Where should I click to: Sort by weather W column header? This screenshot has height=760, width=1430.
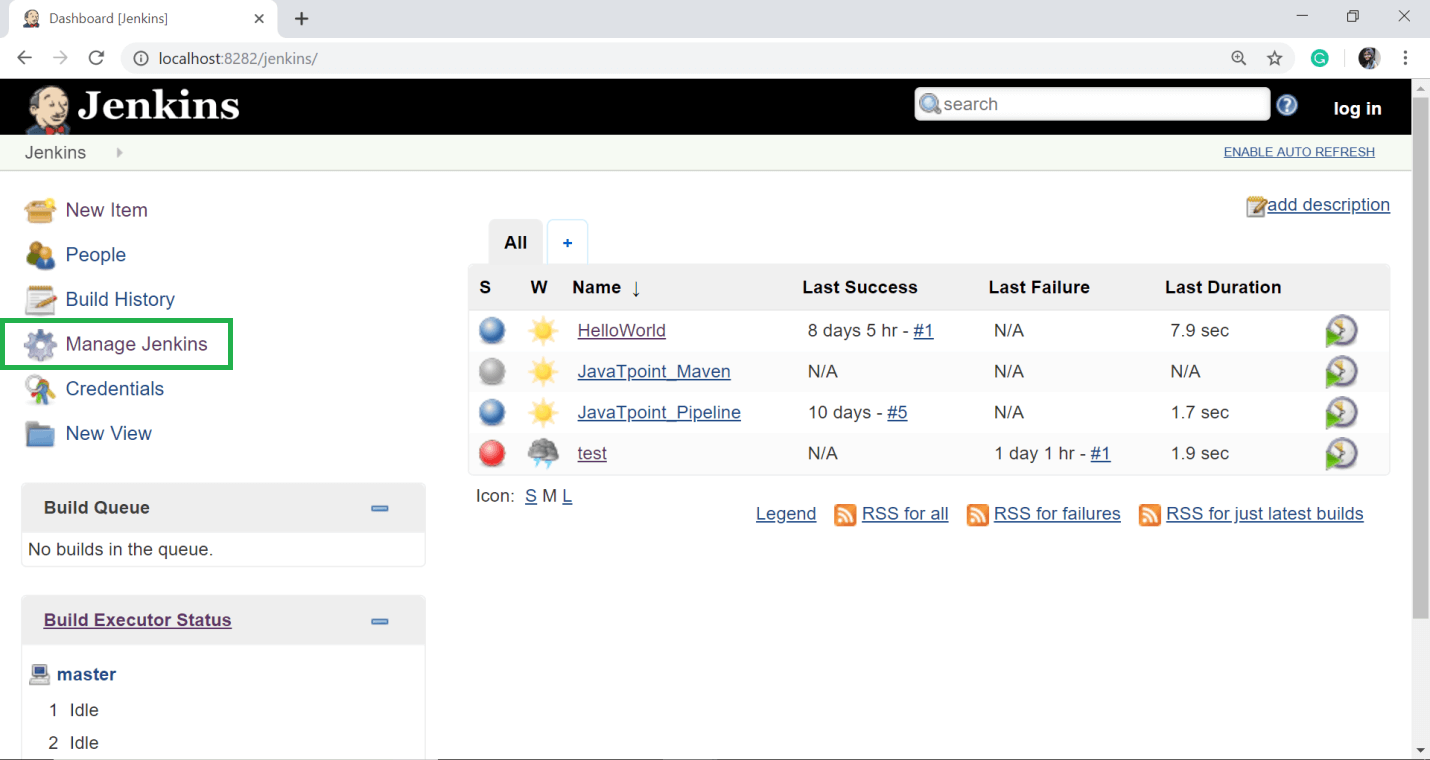(x=539, y=287)
